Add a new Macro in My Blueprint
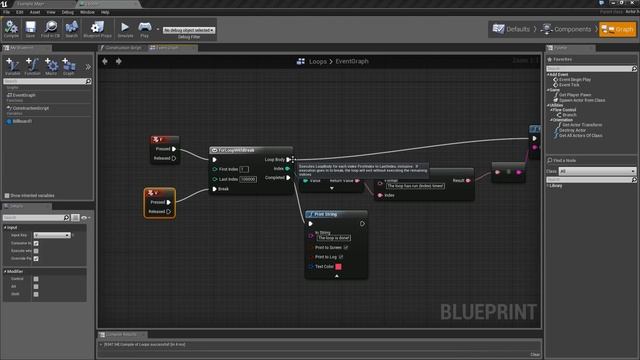The width and height of the screenshot is (640, 360). (x=51, y=66)
